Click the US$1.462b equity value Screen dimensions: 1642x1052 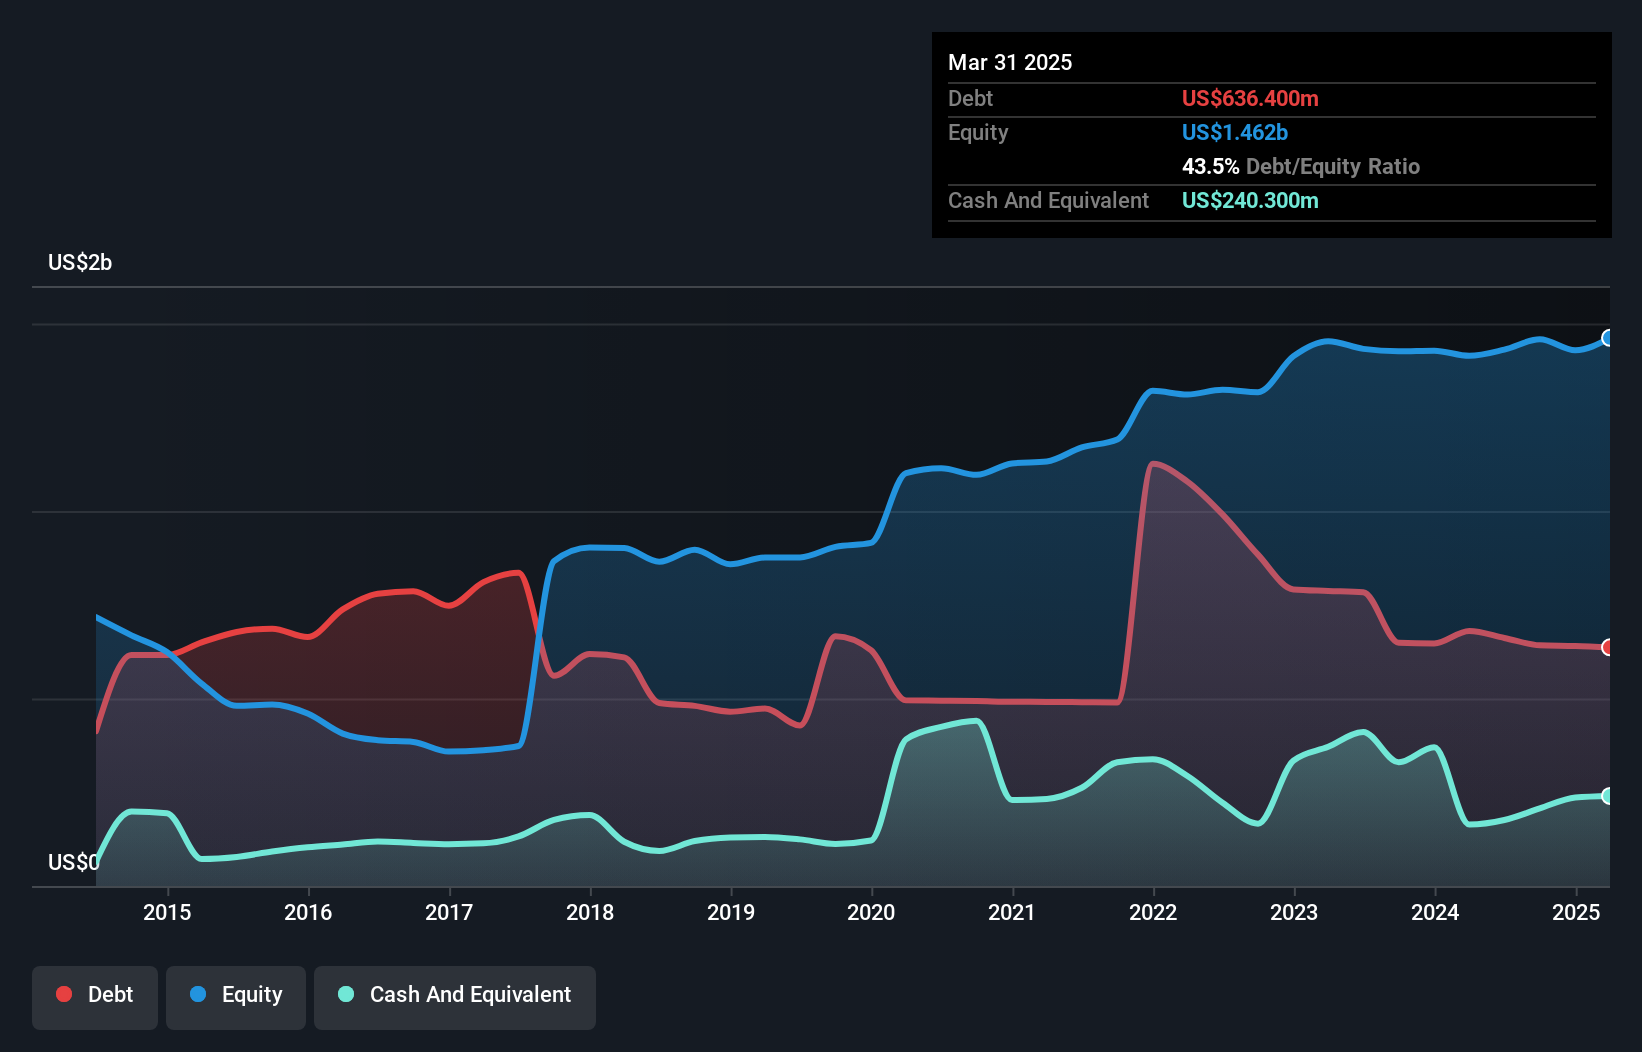[1235, 132]
